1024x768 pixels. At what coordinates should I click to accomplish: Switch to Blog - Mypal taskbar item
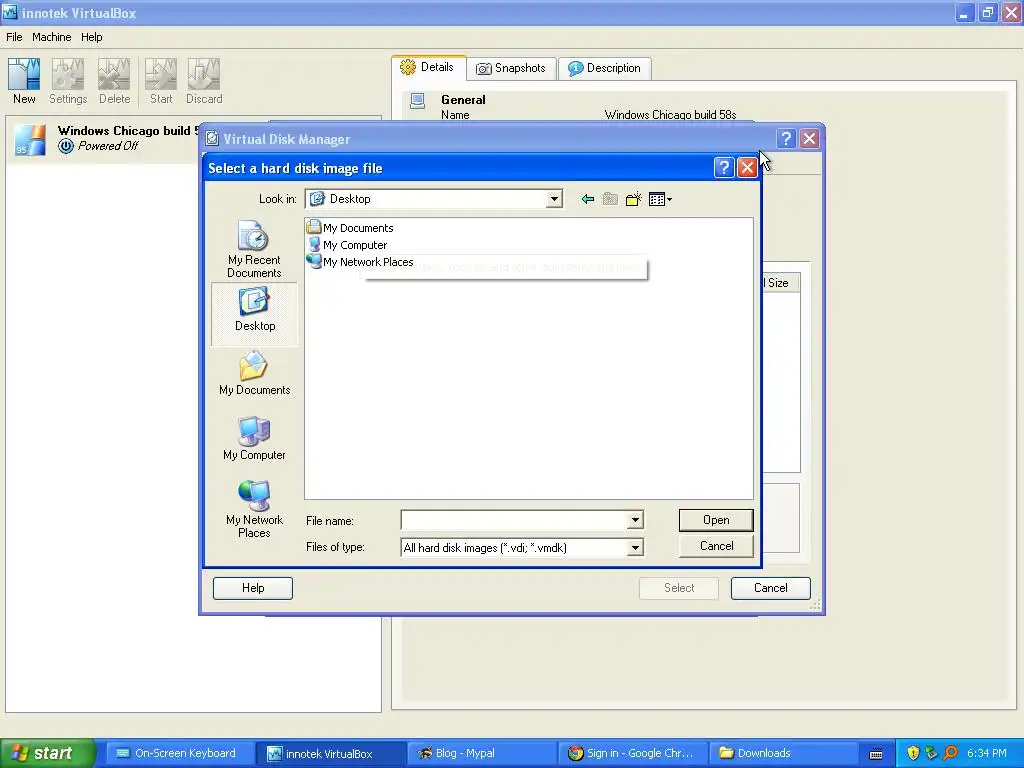[482, 753]
